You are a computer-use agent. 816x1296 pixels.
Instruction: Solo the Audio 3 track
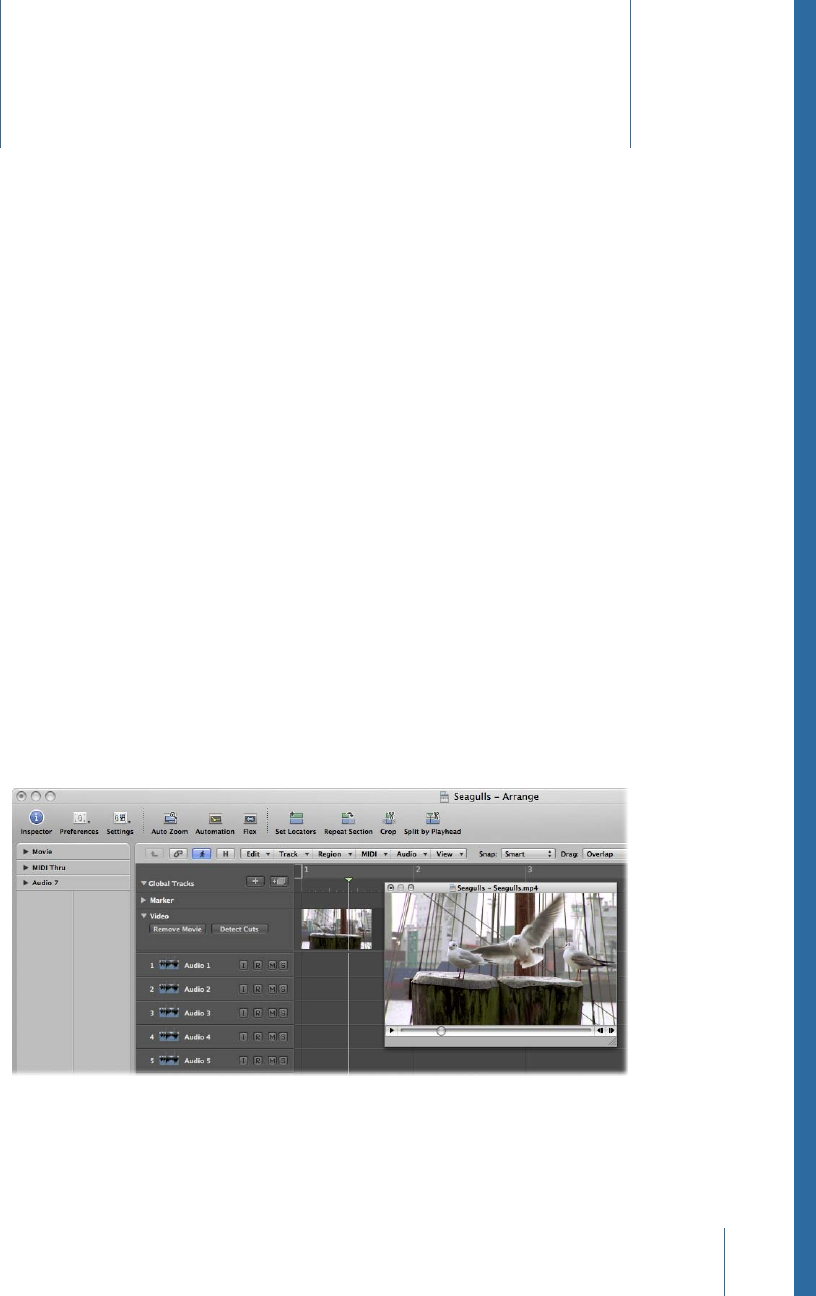pyautogui.click(x=283, y=1013)
